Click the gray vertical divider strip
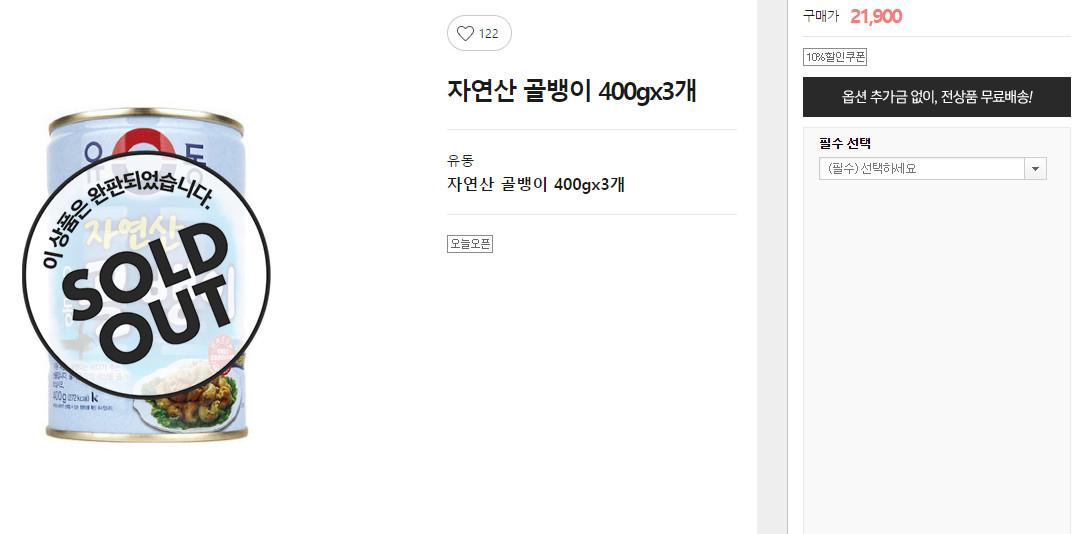This screenshot has height=534, width=1077. [772, 267]
